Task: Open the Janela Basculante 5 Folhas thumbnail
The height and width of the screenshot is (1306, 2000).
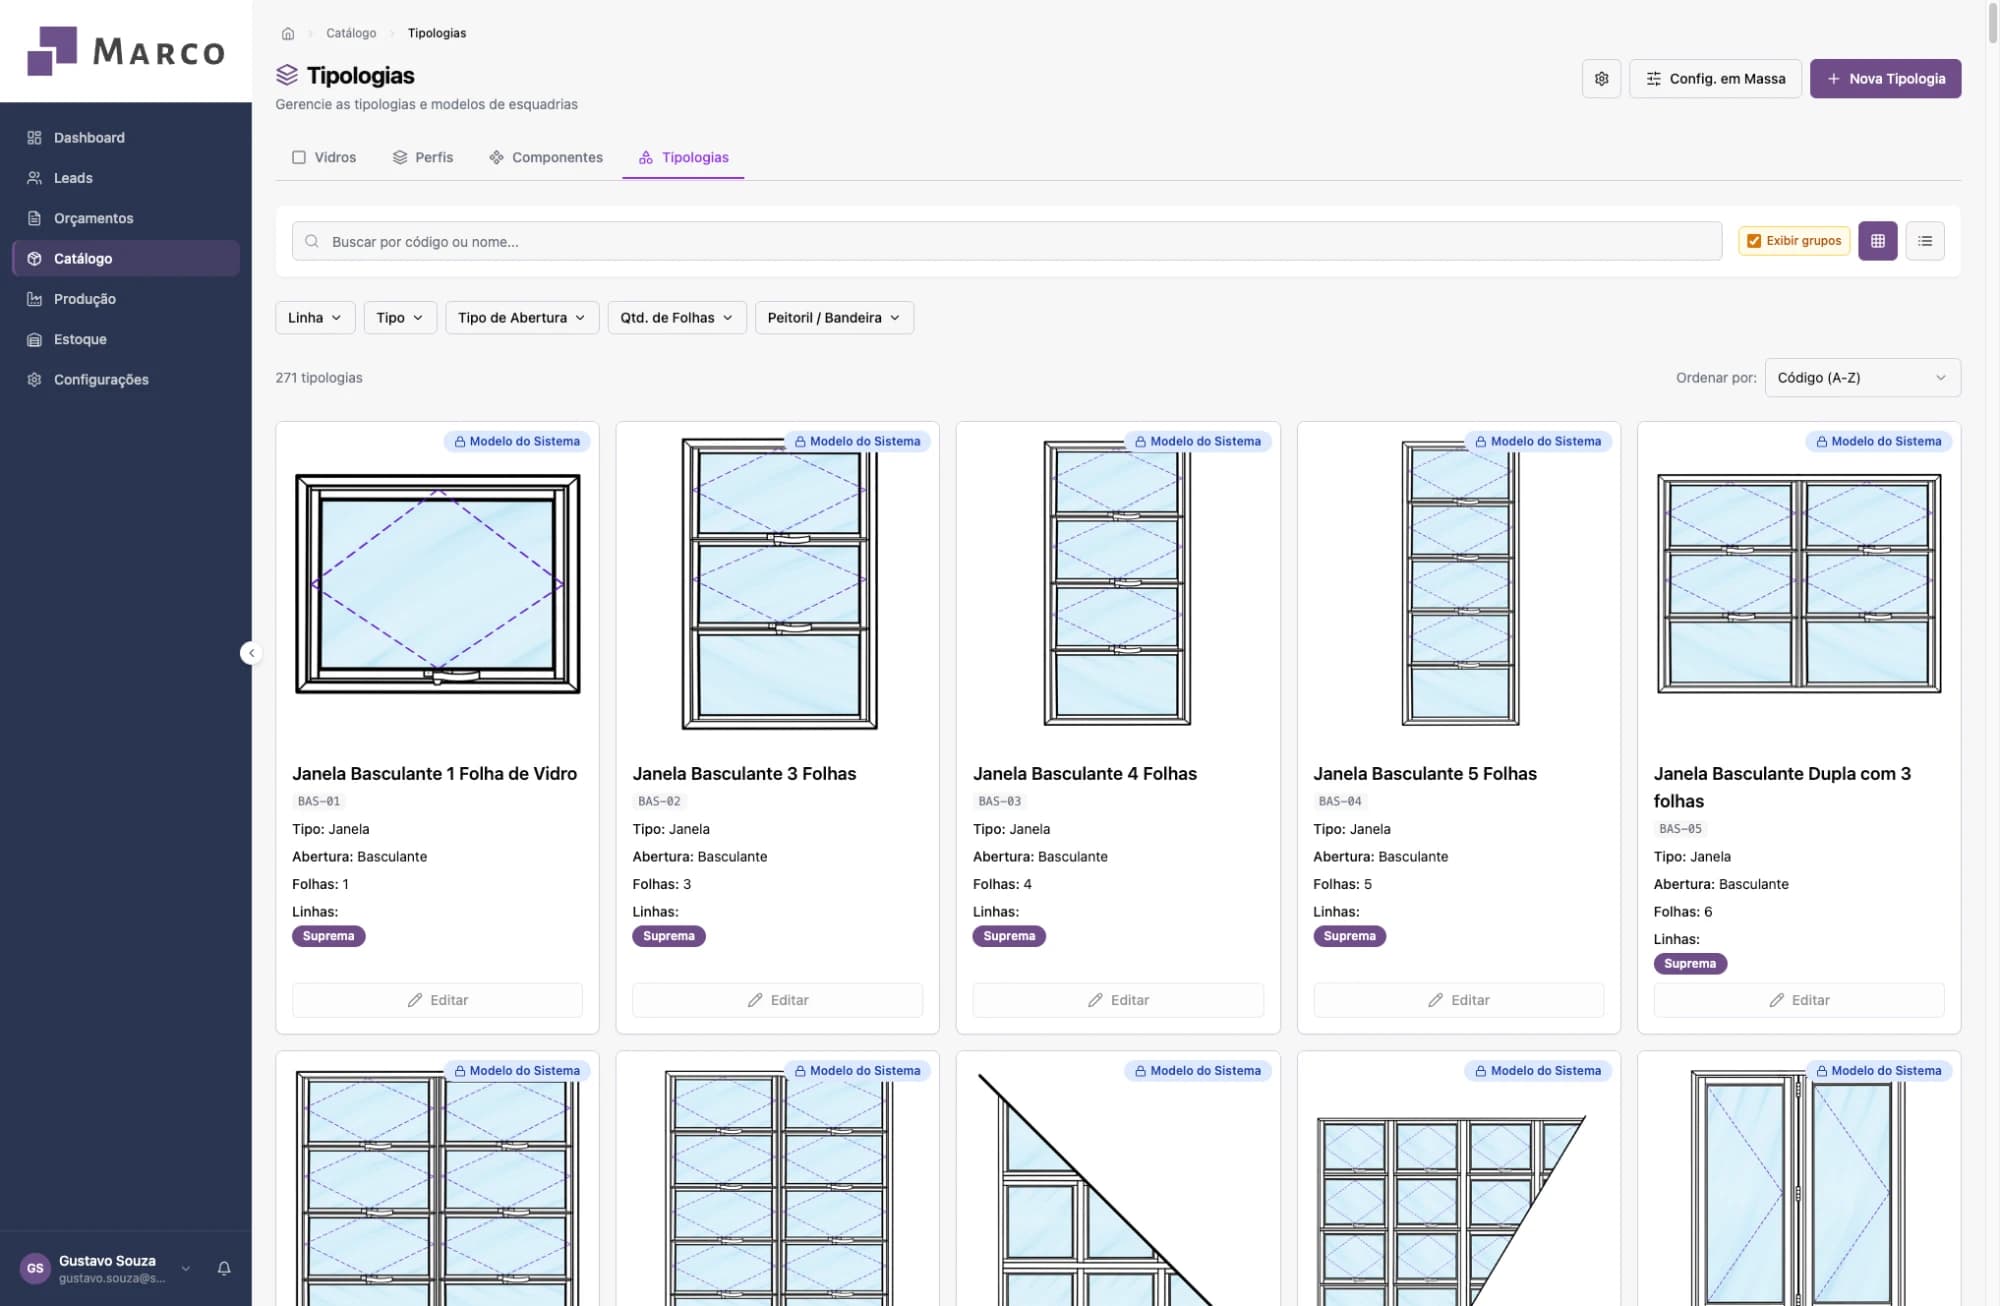Action: [x=1460, y=584]
